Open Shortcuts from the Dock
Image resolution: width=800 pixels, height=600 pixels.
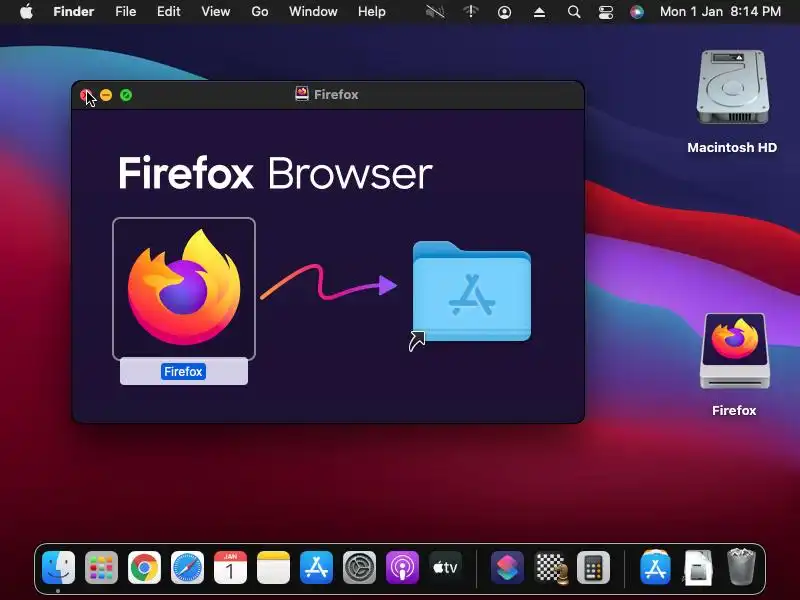[507, 567]
